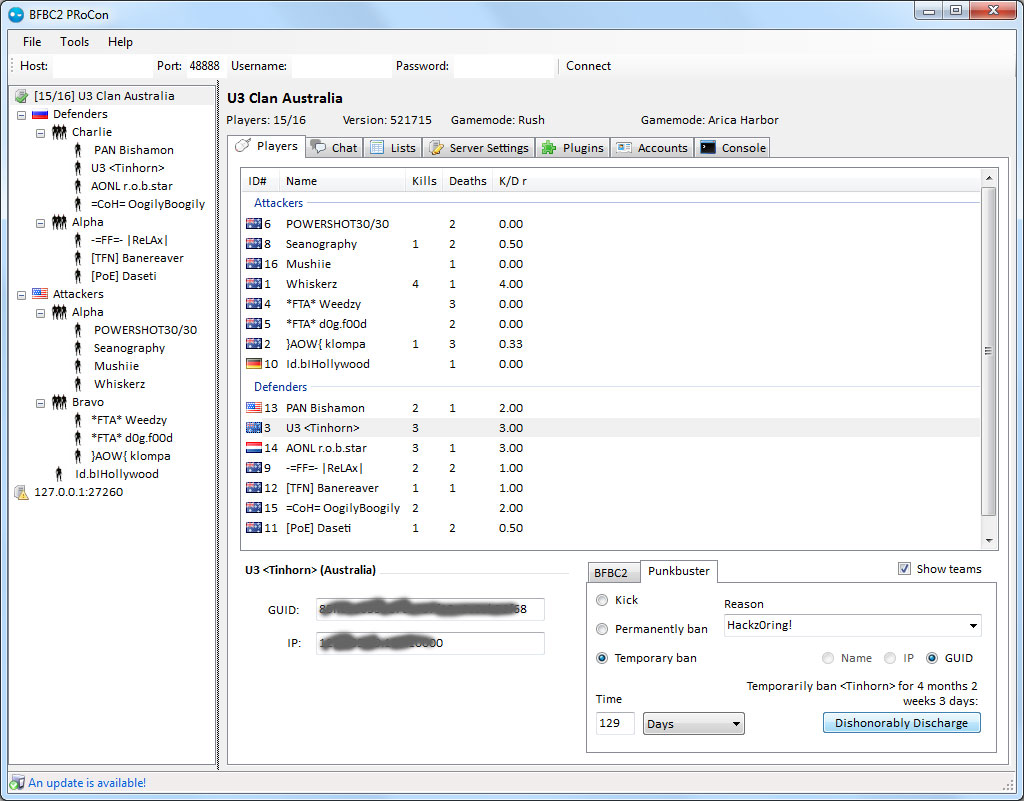Click the player list scroll up arrow
This screenshot has width=1024, height=801.
click(x=989, y=178)
